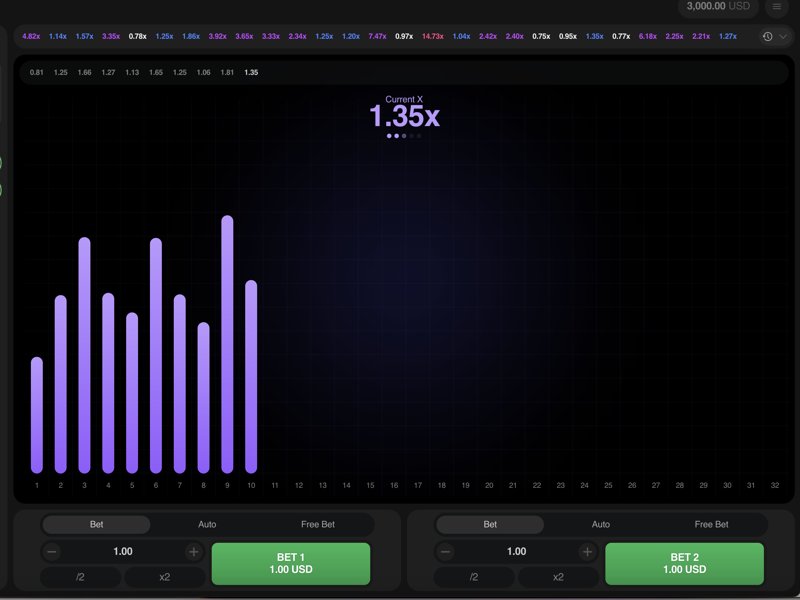Click the 1.04x history multiplier
Screen dimensions: 800x600
tap(461, 36)
